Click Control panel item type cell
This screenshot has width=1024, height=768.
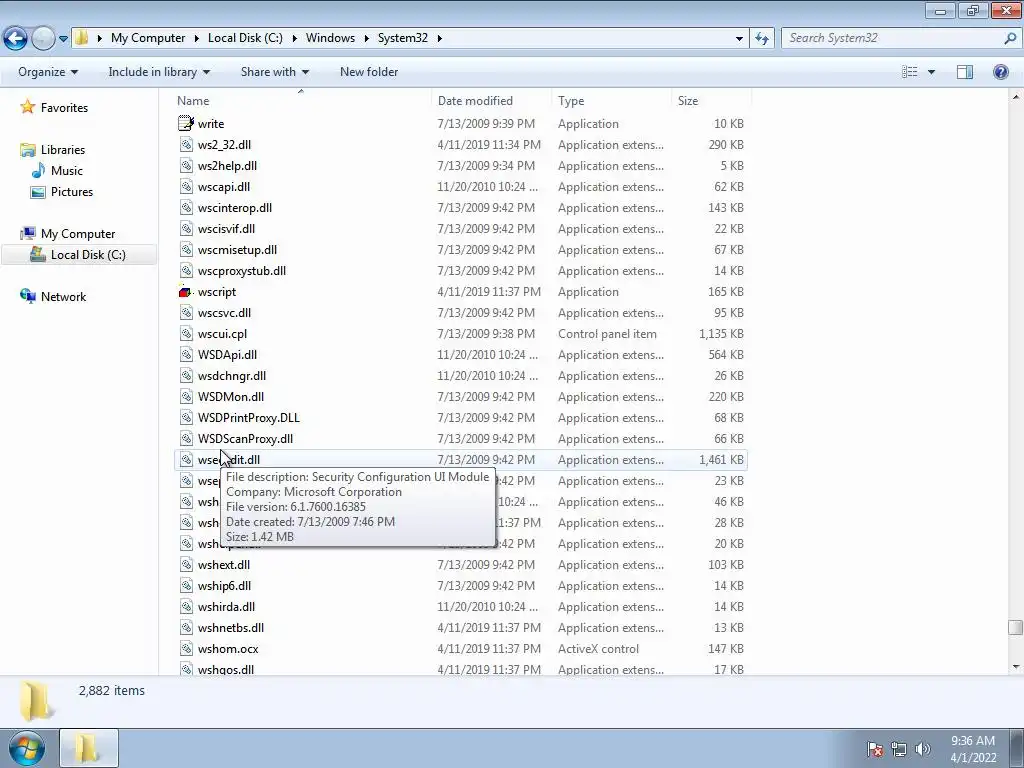pos(607,334)
